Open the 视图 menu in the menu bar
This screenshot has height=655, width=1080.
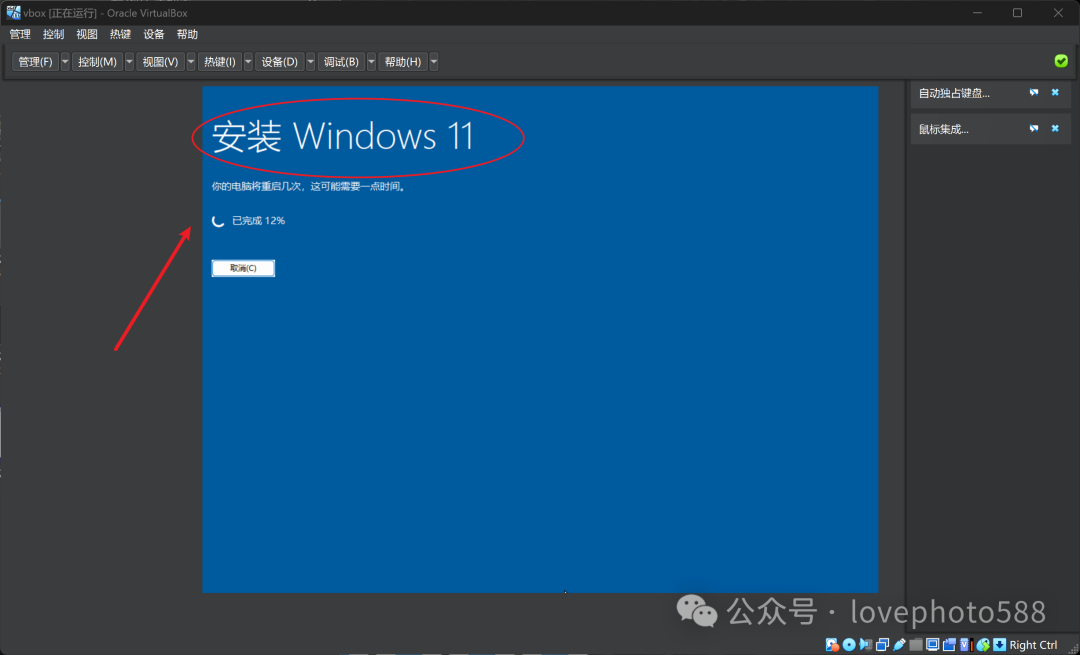[x=87, y=34]
